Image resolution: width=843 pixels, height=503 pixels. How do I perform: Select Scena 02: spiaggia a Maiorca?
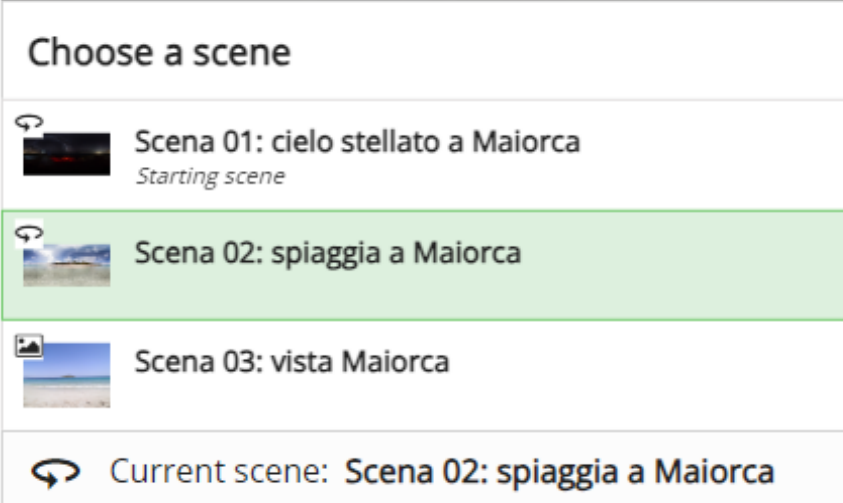[x=328, y=253]
